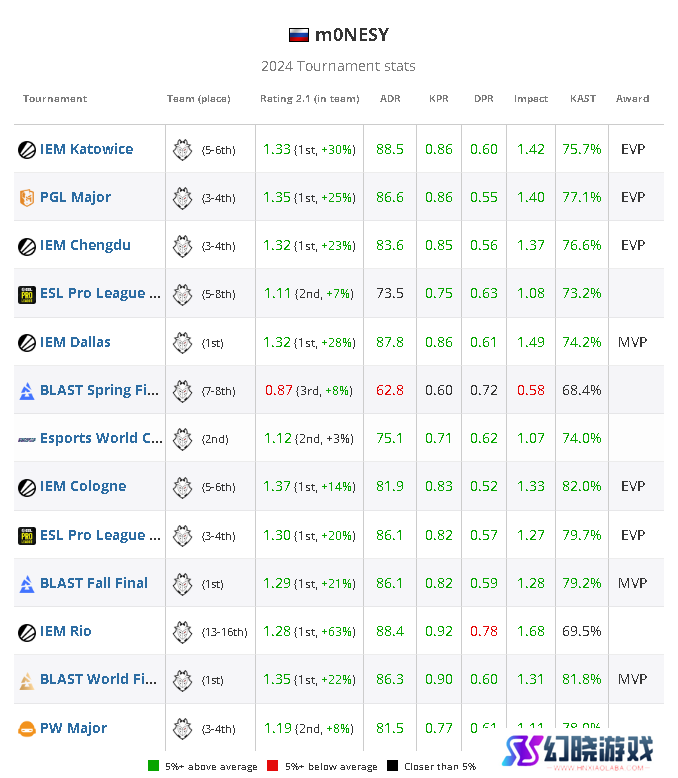678x778 pixels.
Task: Click the red below-average legend swatch
Action: [x=272, y=766]
